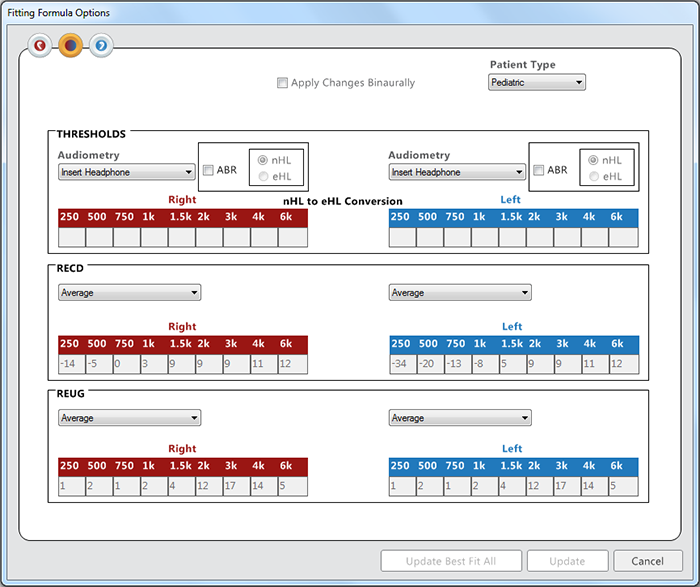Click left RECD 1k field showing -8
This screenshot has width=700, height=587.
486,364
